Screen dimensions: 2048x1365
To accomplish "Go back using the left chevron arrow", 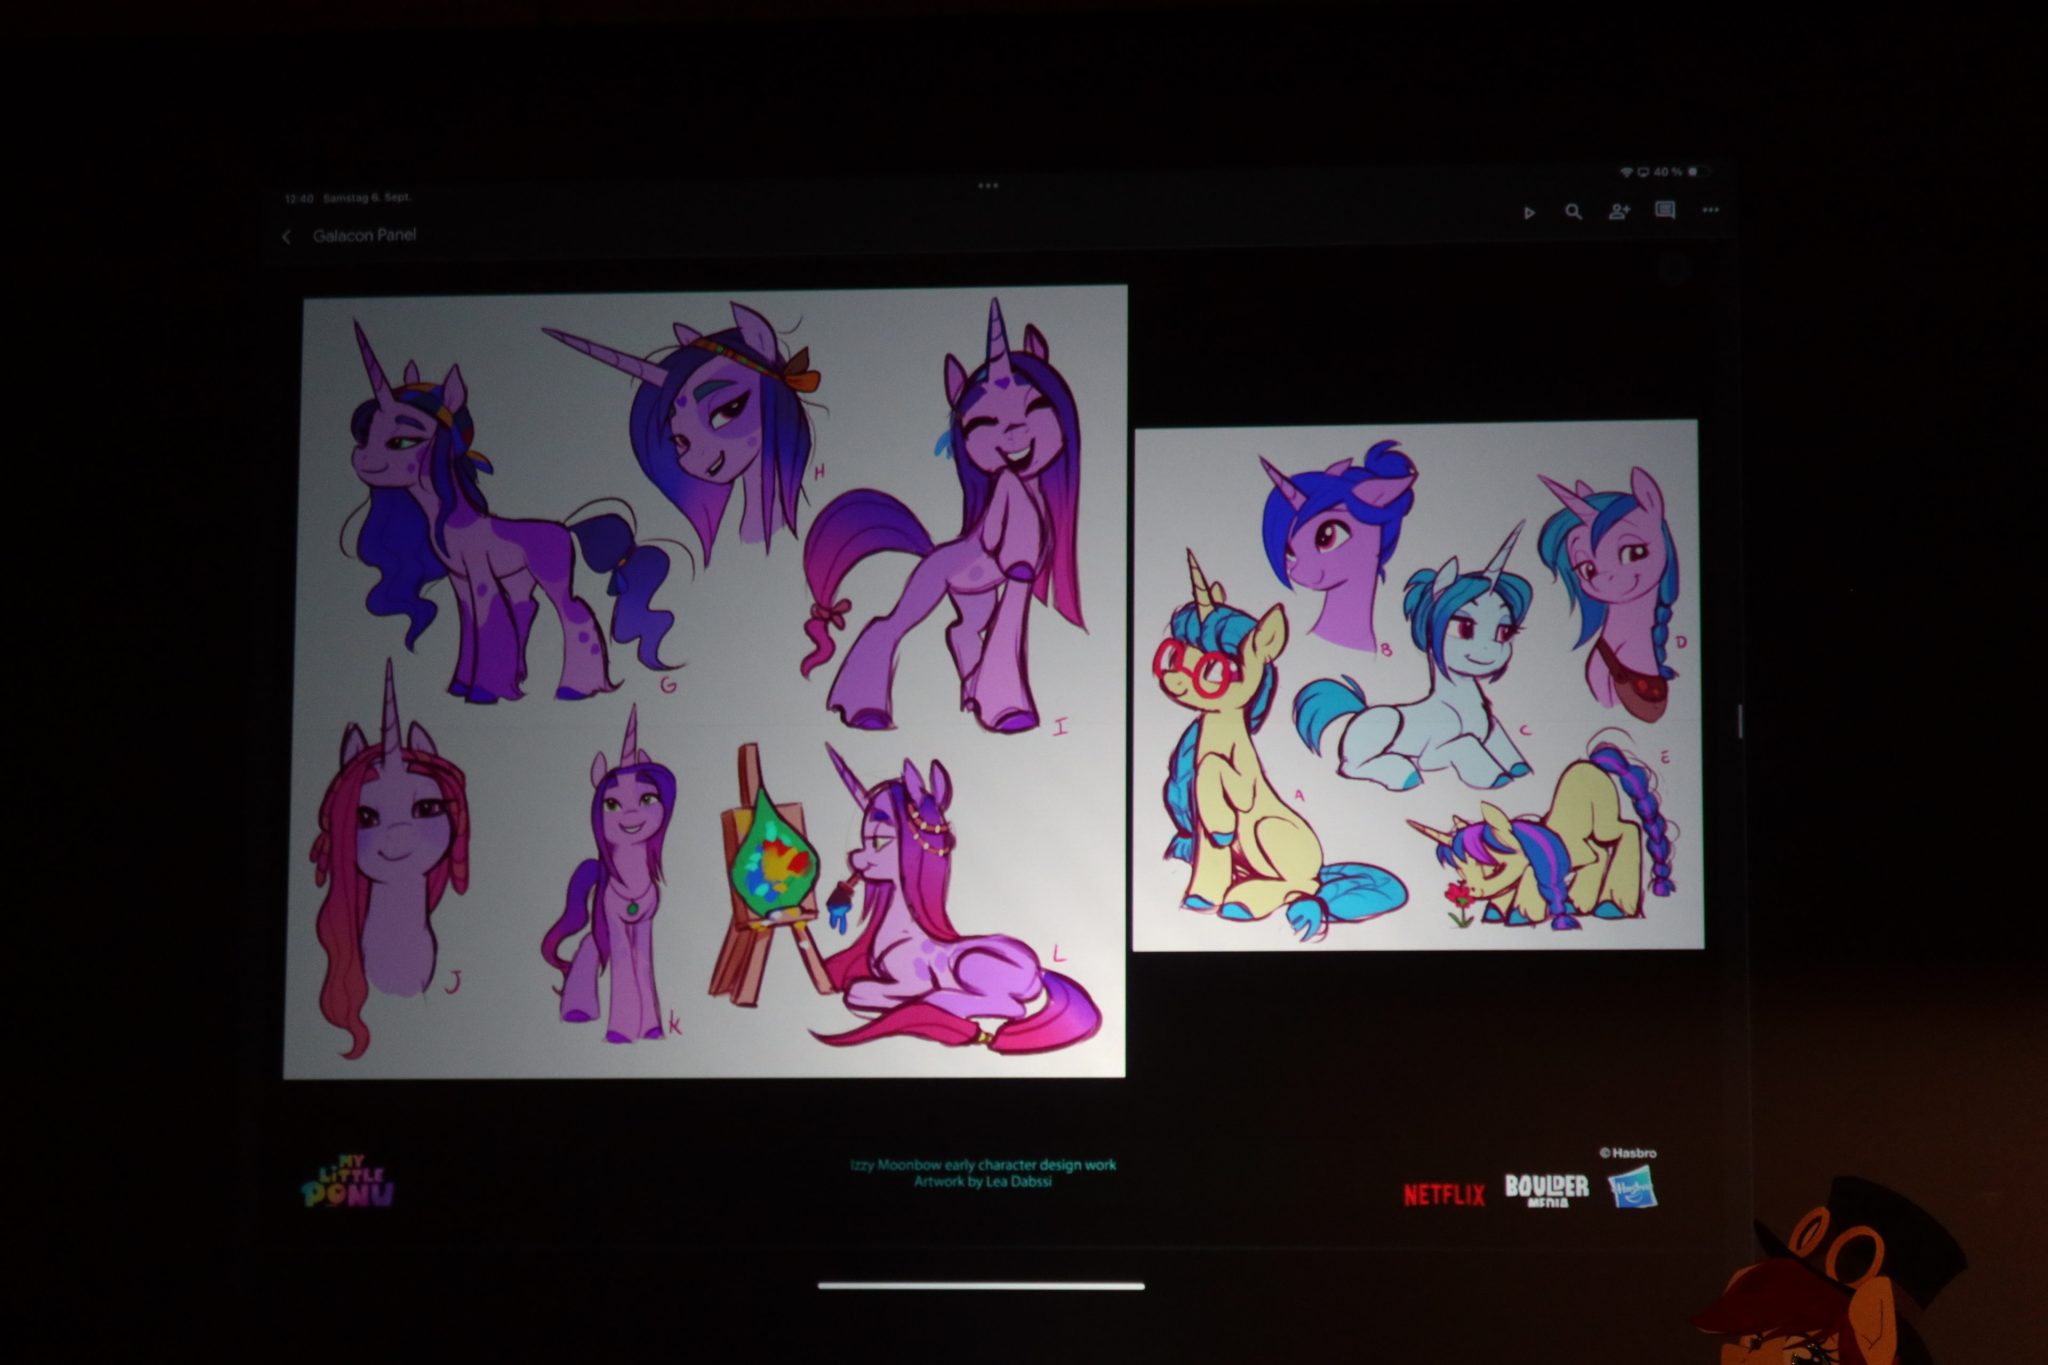I will click(x=287, y=237).
